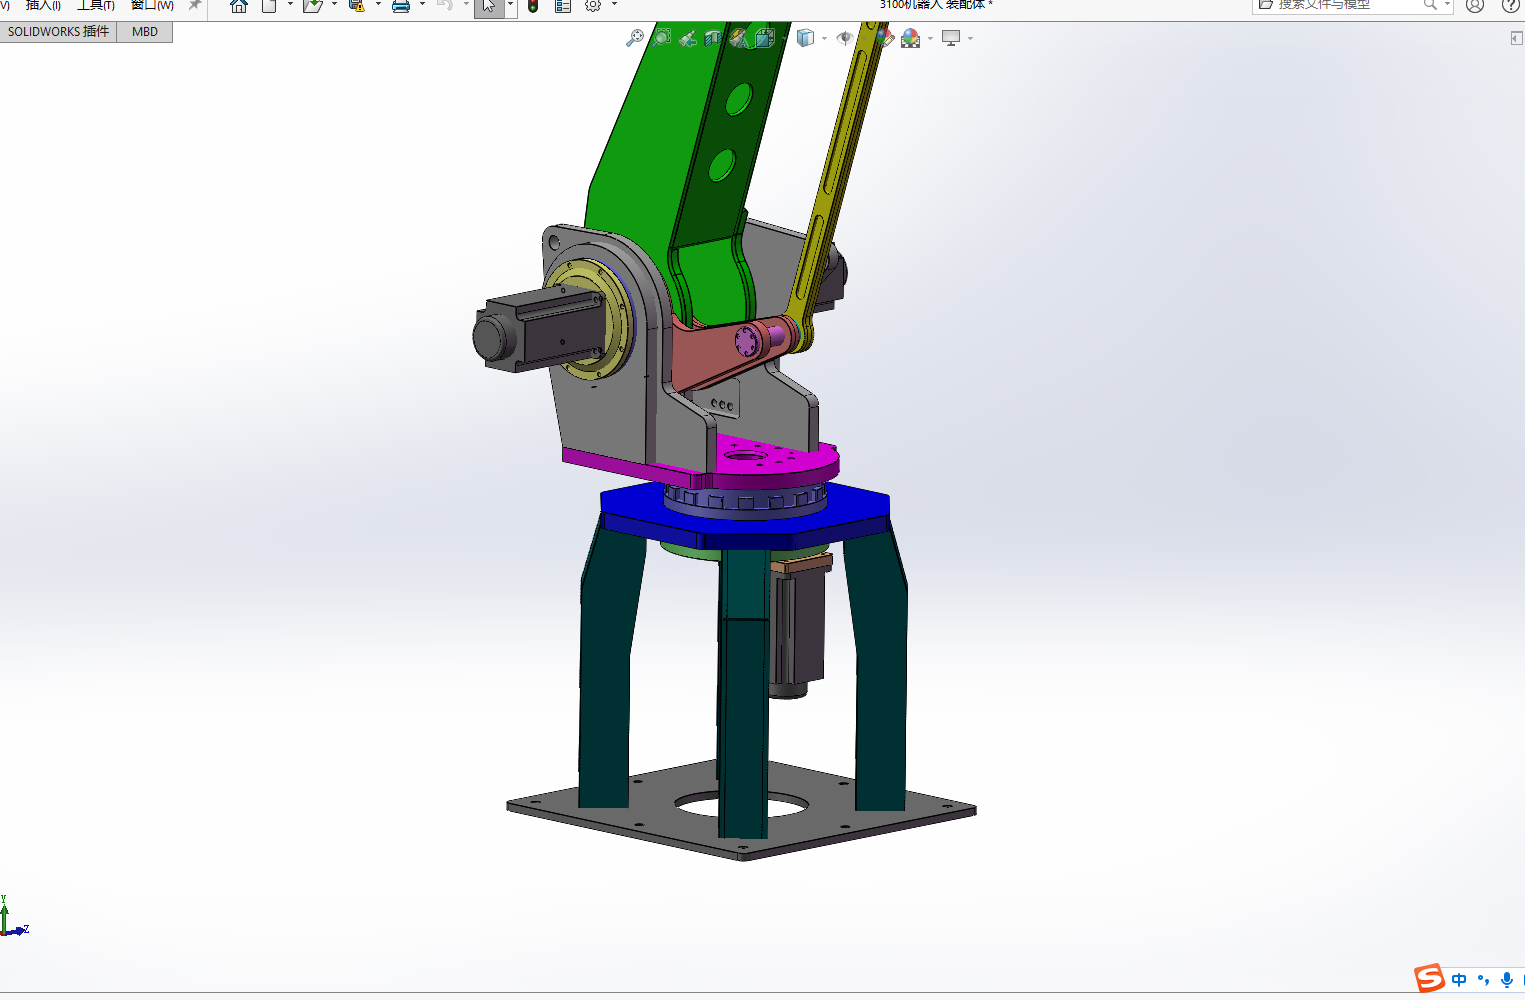
Task: Click the search magnifier icon
Action: (1430, 5)
